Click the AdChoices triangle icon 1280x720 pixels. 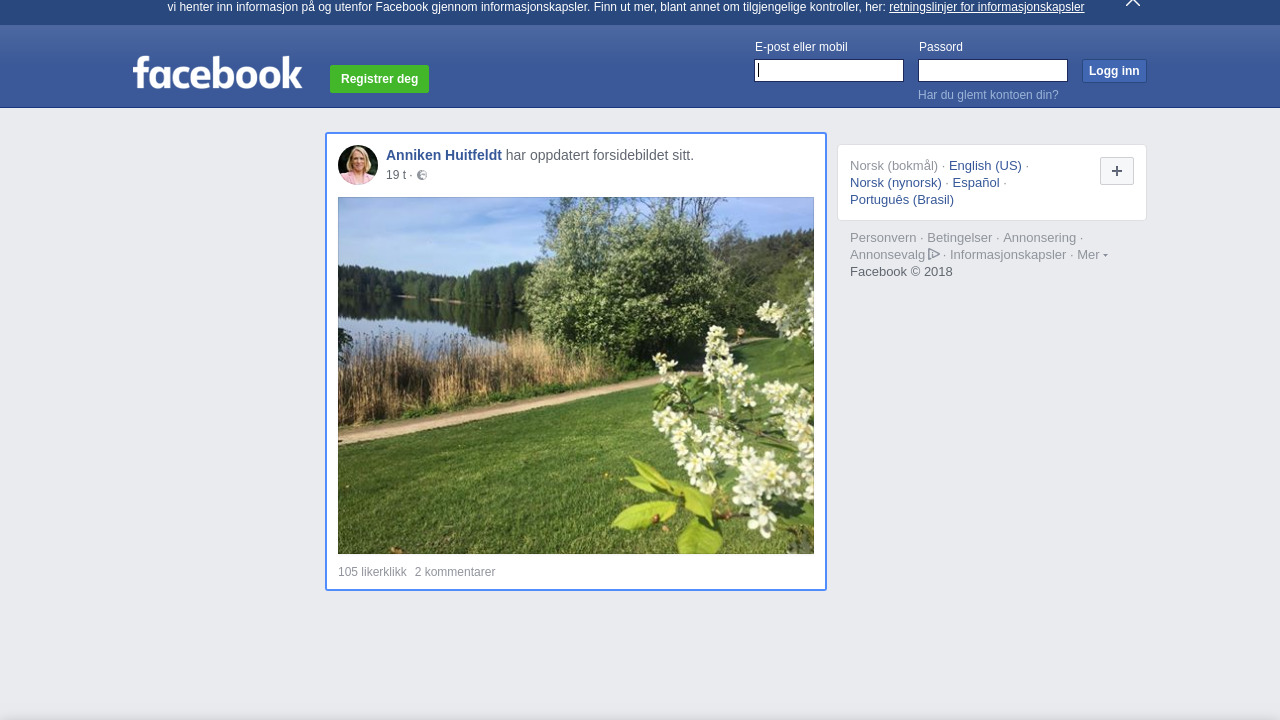(x=934, y=254)
